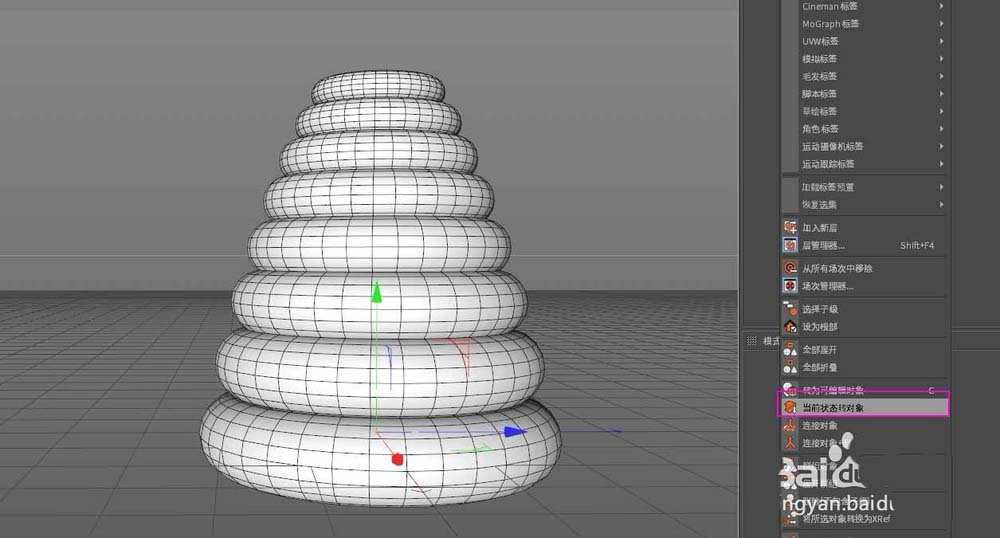
Task: Click the green Y-axis arrow handle
Action: (377, 292)
